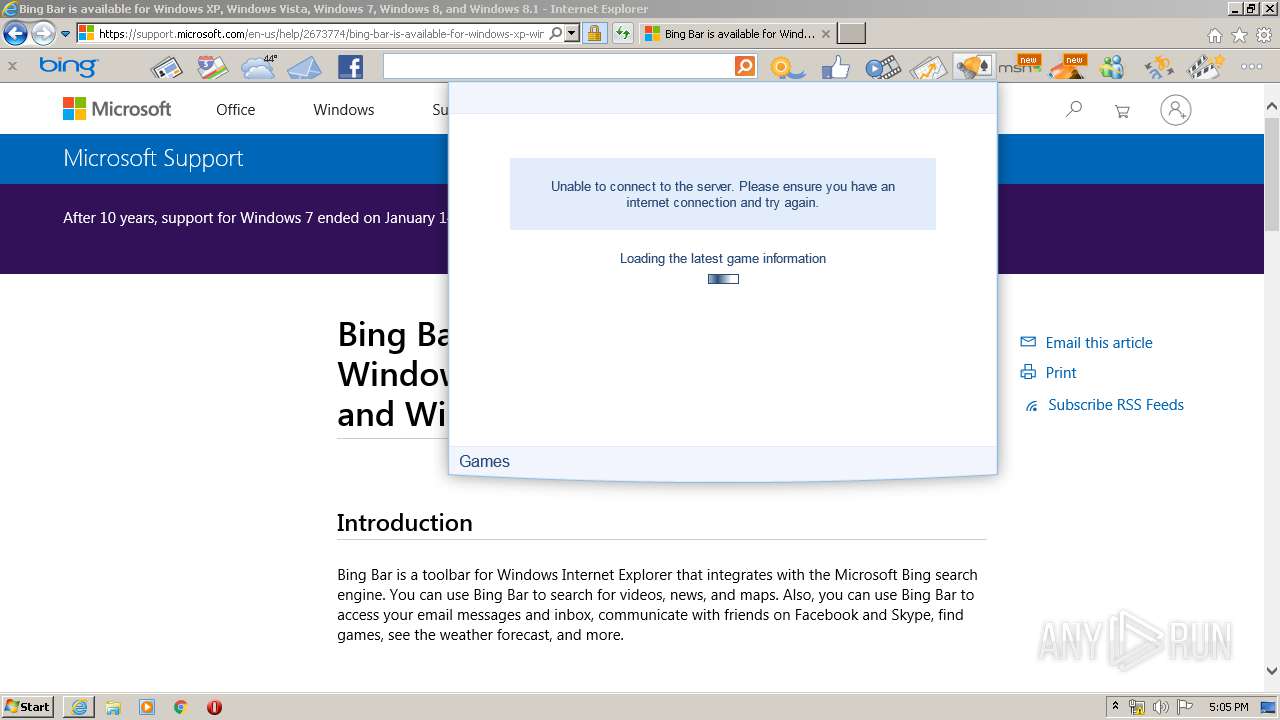Close the Bing Bar support tab
Screen dimensions: 1280x720
pyautogui.click(x=825, y=34)
